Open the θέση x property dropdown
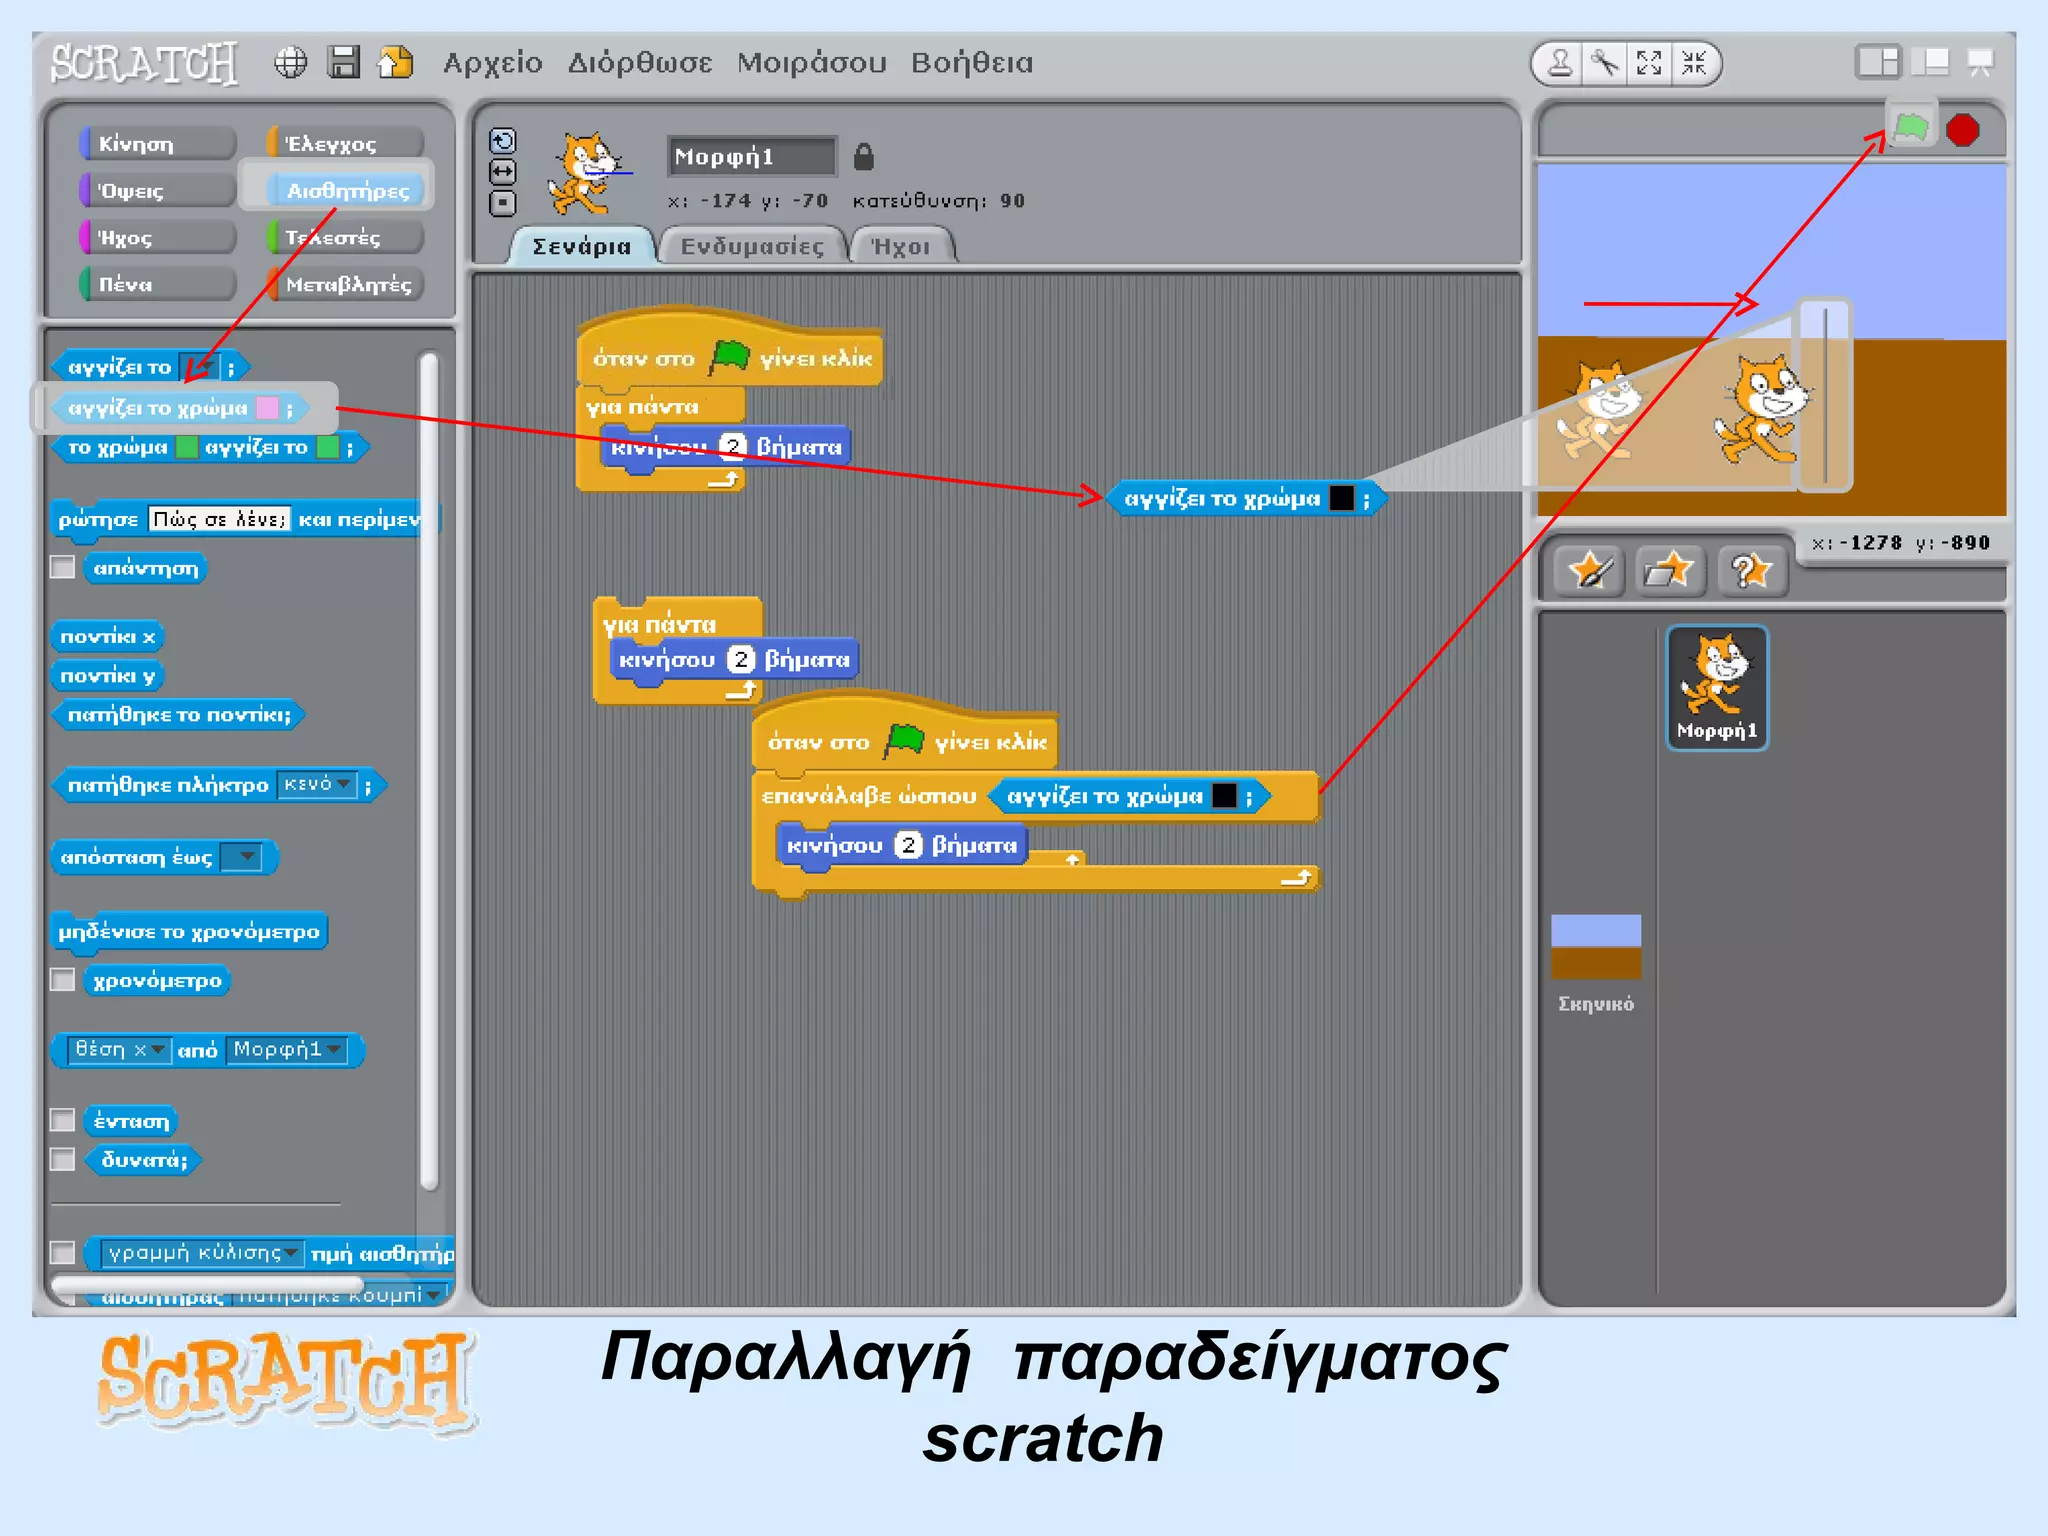The image size is (2048, 1536). 118,1049
